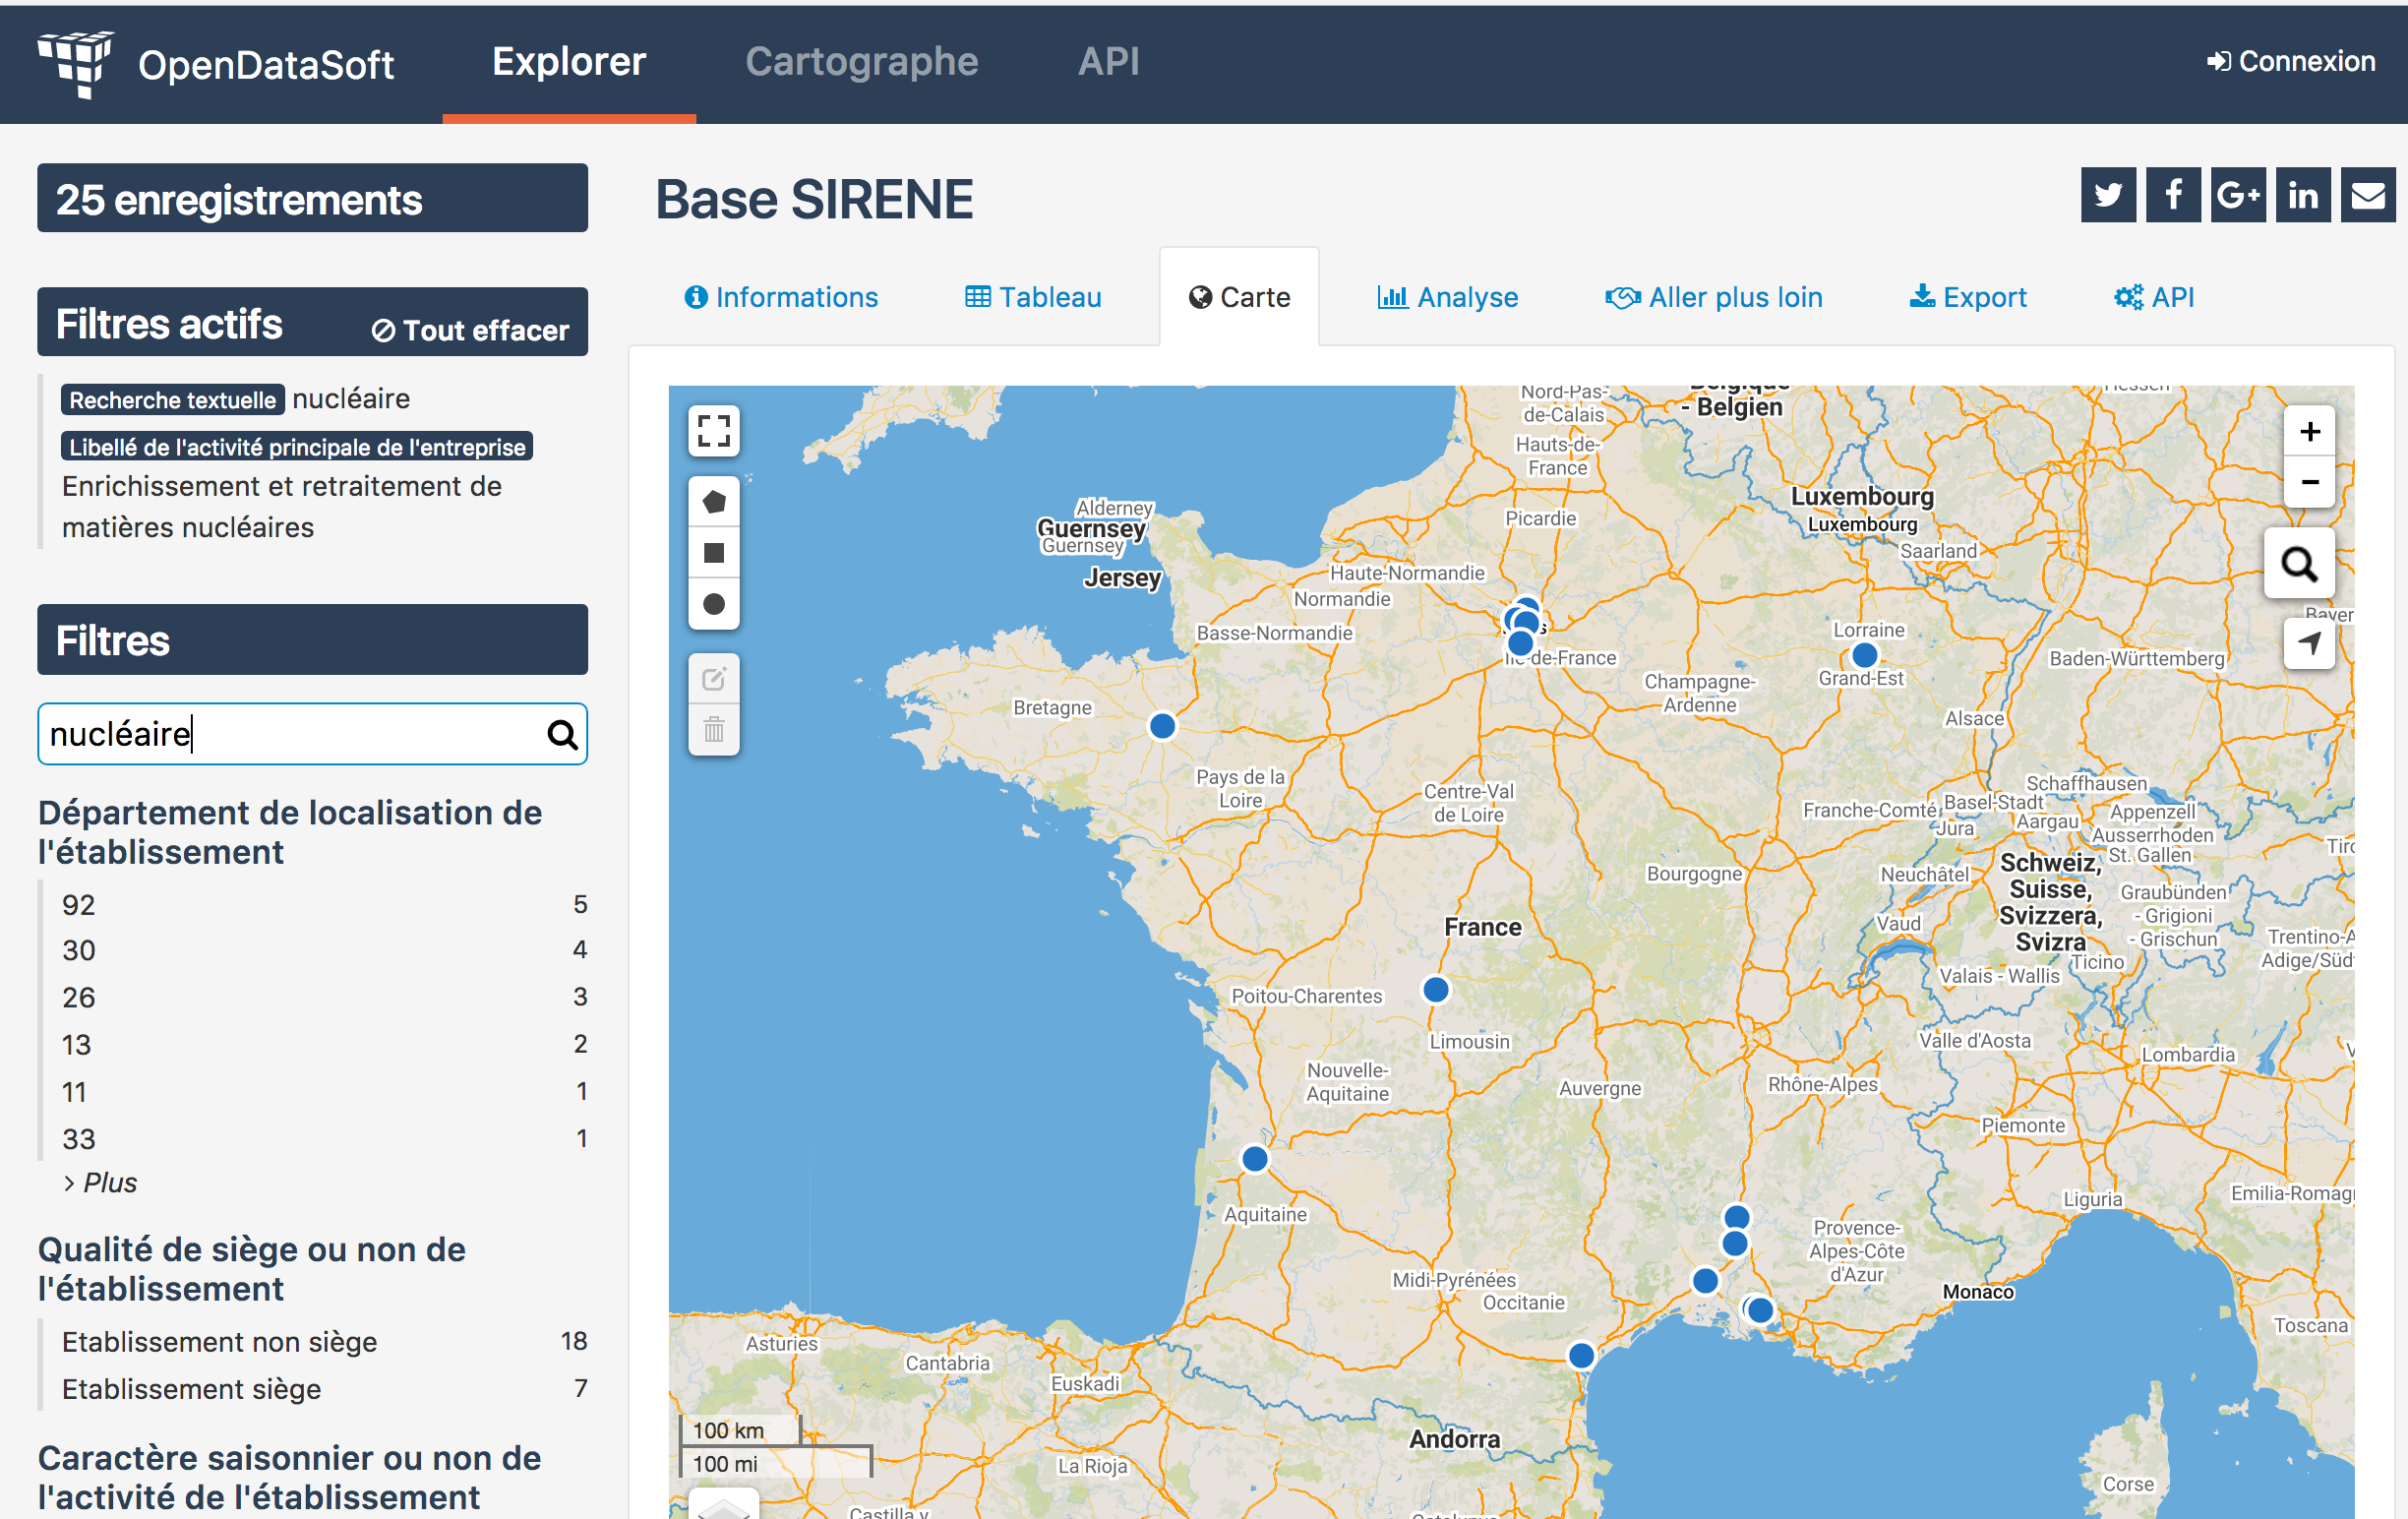Share the dataset via email icon

(x=2367, y=194)
